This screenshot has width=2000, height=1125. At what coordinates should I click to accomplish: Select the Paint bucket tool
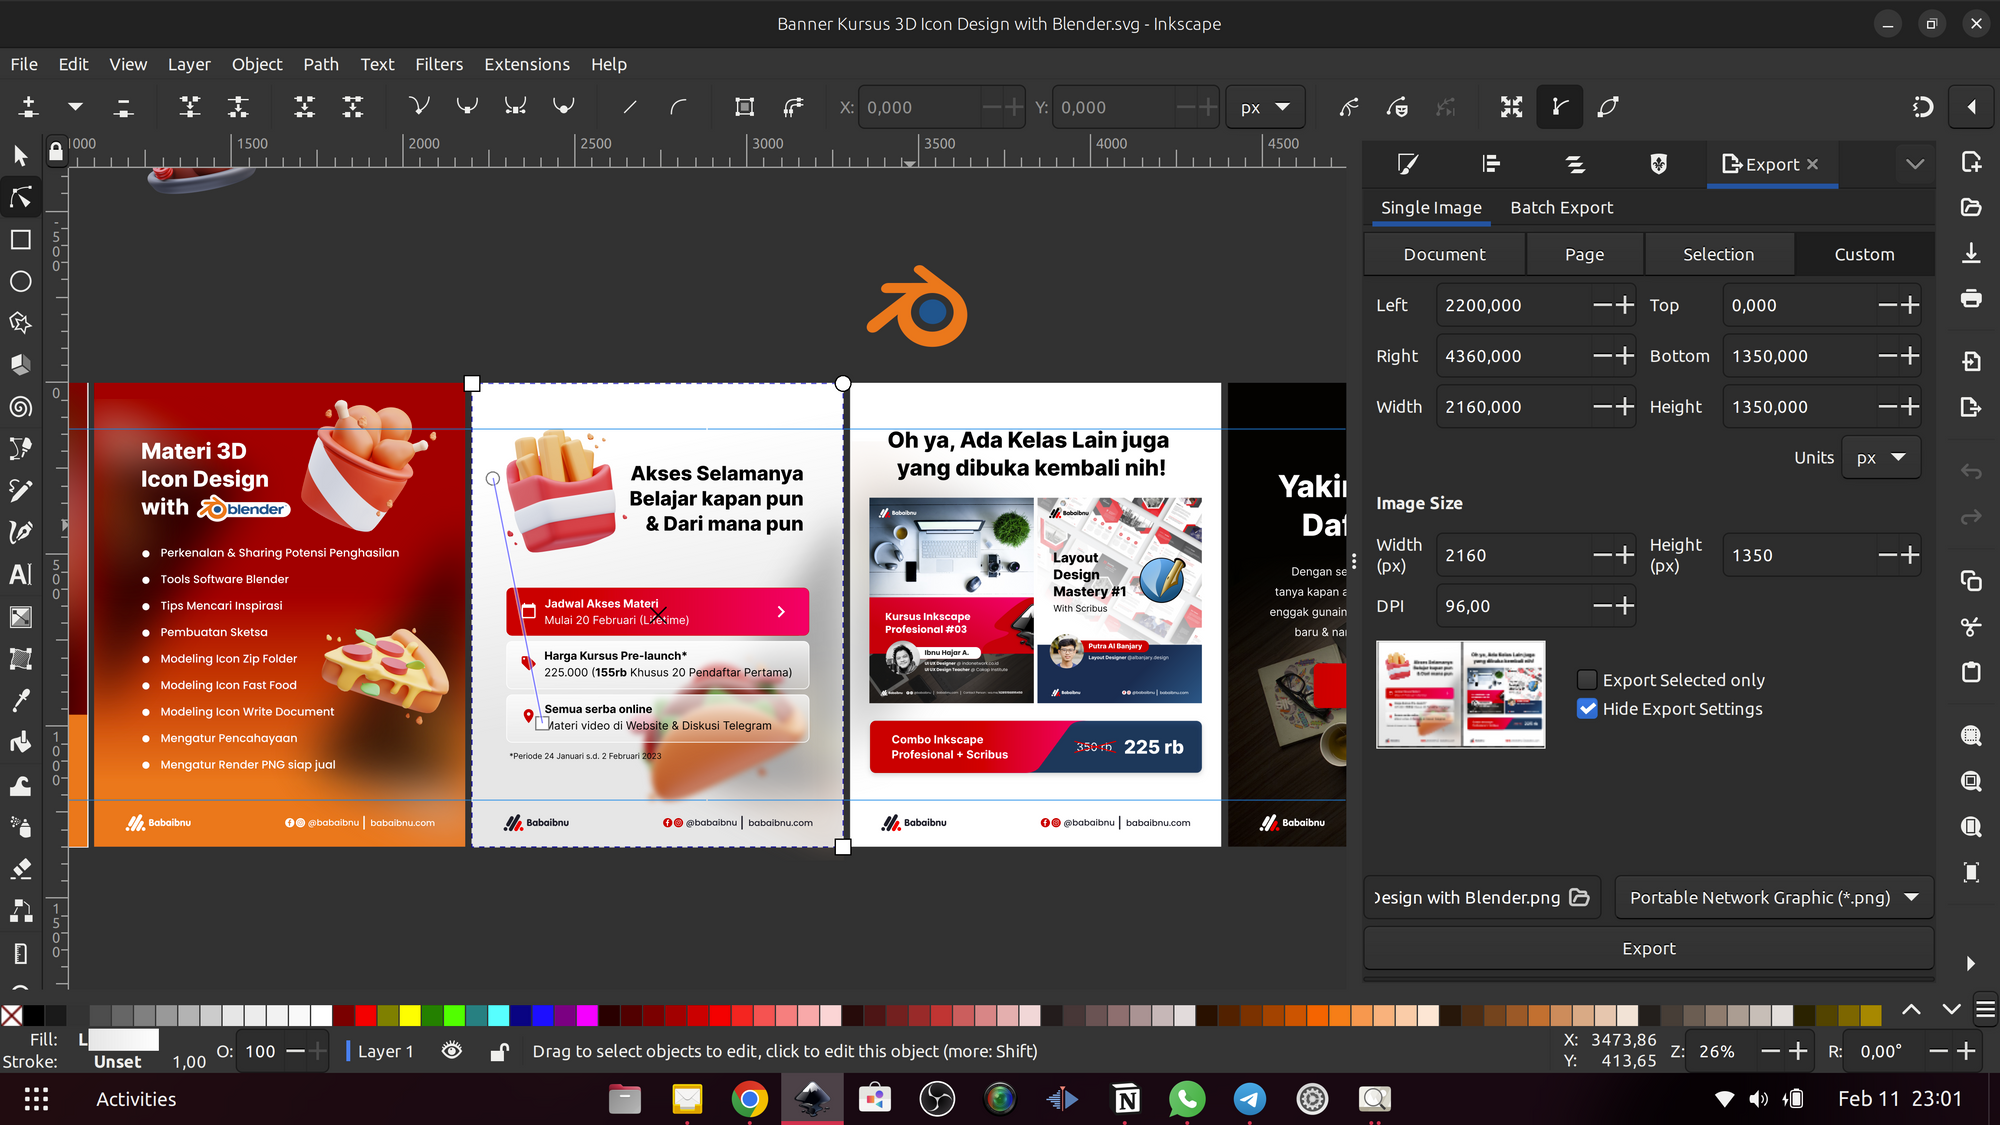point(20,742)
